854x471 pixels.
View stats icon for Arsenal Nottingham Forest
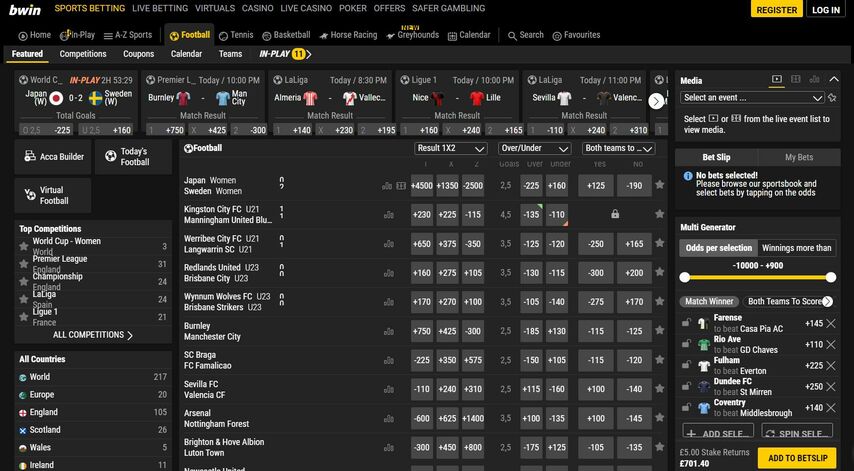point(389,419)
